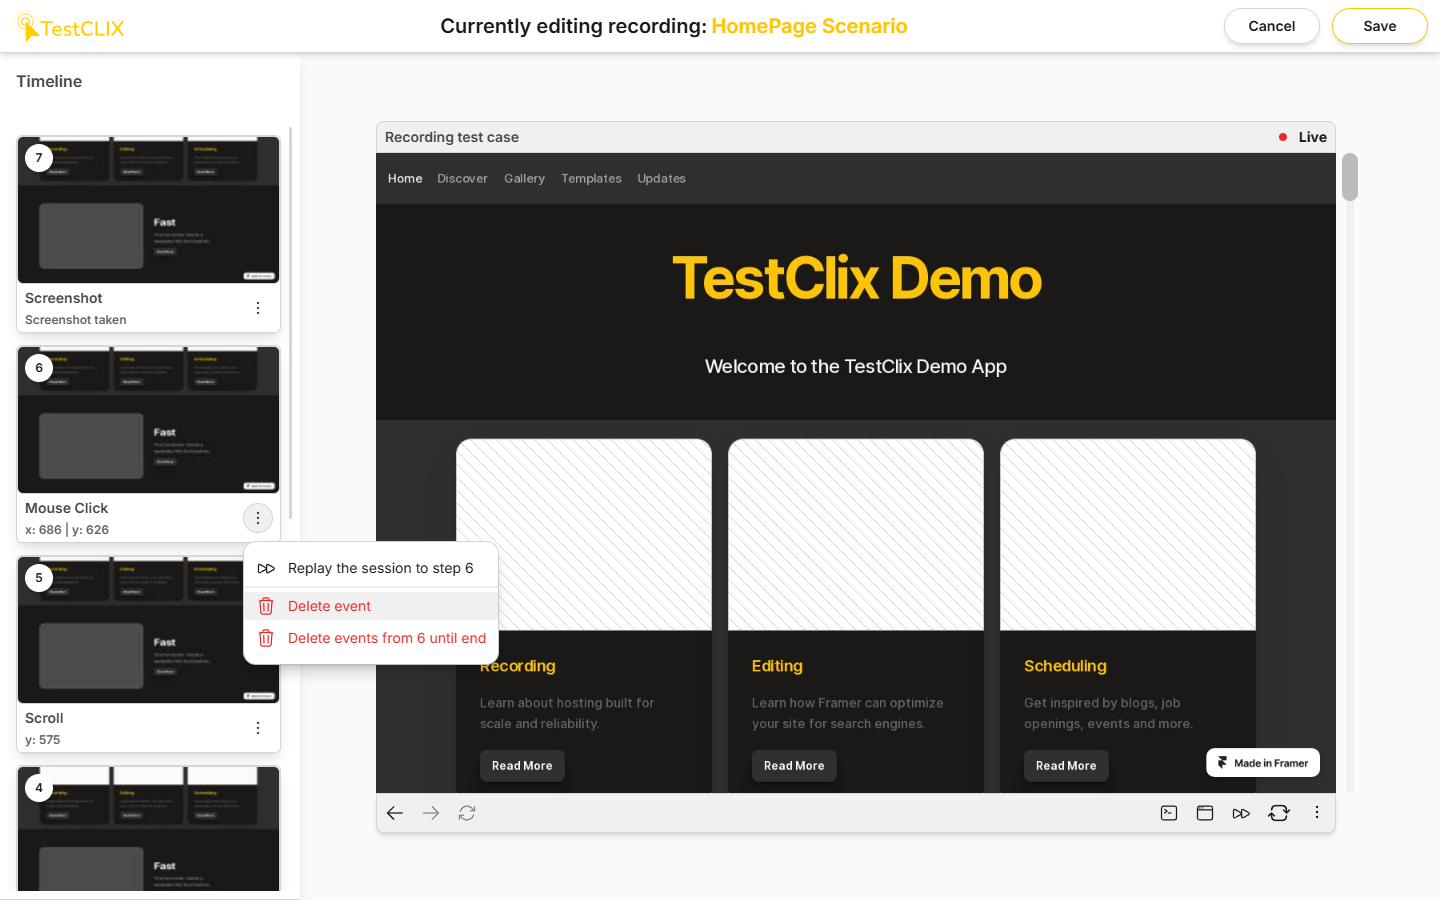Choose Replay the session to step 6
Image resolution: width=1440 pixels, height=900 pixels.
[x=371, y=568]
